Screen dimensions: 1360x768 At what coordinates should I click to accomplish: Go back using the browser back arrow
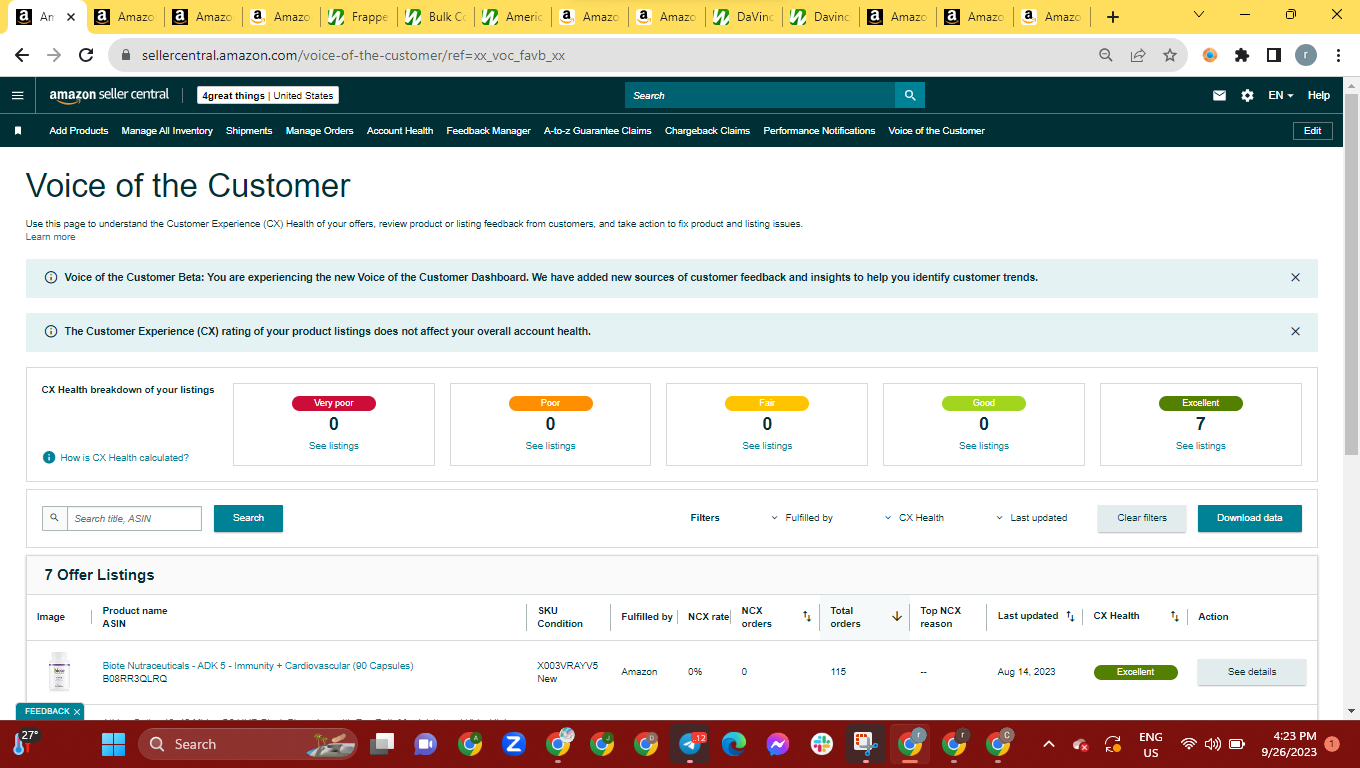(x=22, y=56)
